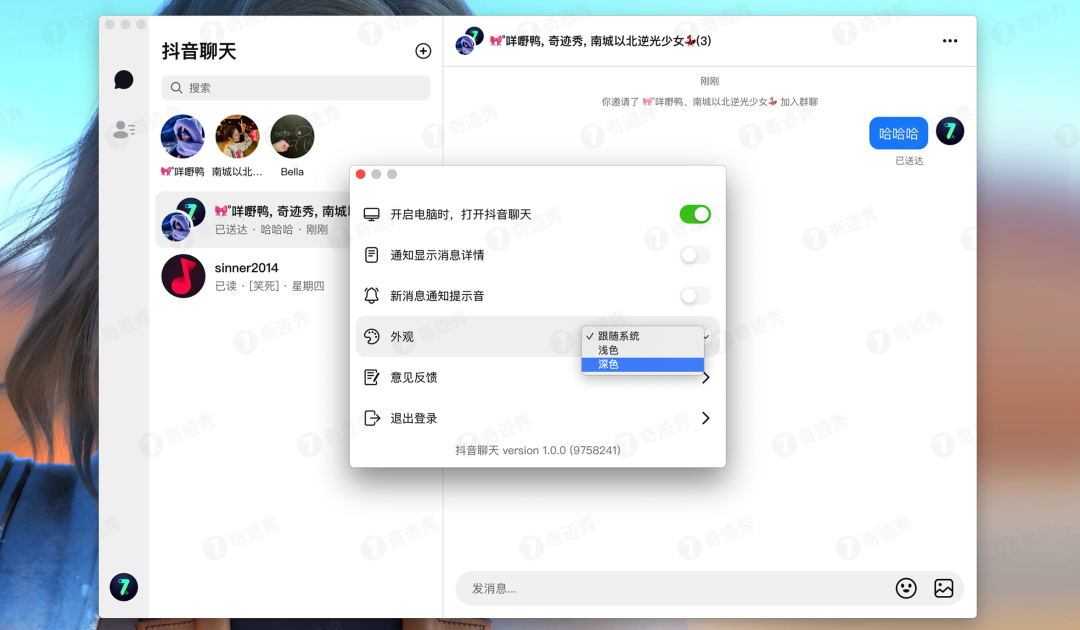Click the new chat plus button
The width and height of the screenshot is (1080, 630).
pyautogui.click(x=423, y=51)
